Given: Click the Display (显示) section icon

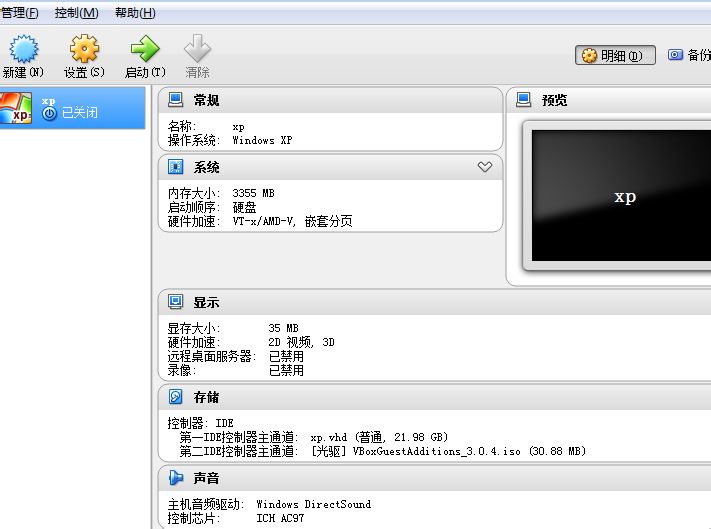Looking at the screenshot, I should (175, 301).
